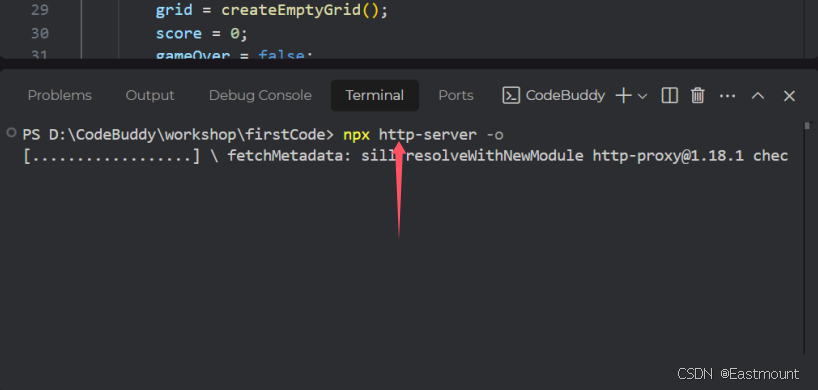Image resolution: width=818 pixels, height=390 pixels.
Task: Click the CodeBuddy terminal label
Action: 565,95
